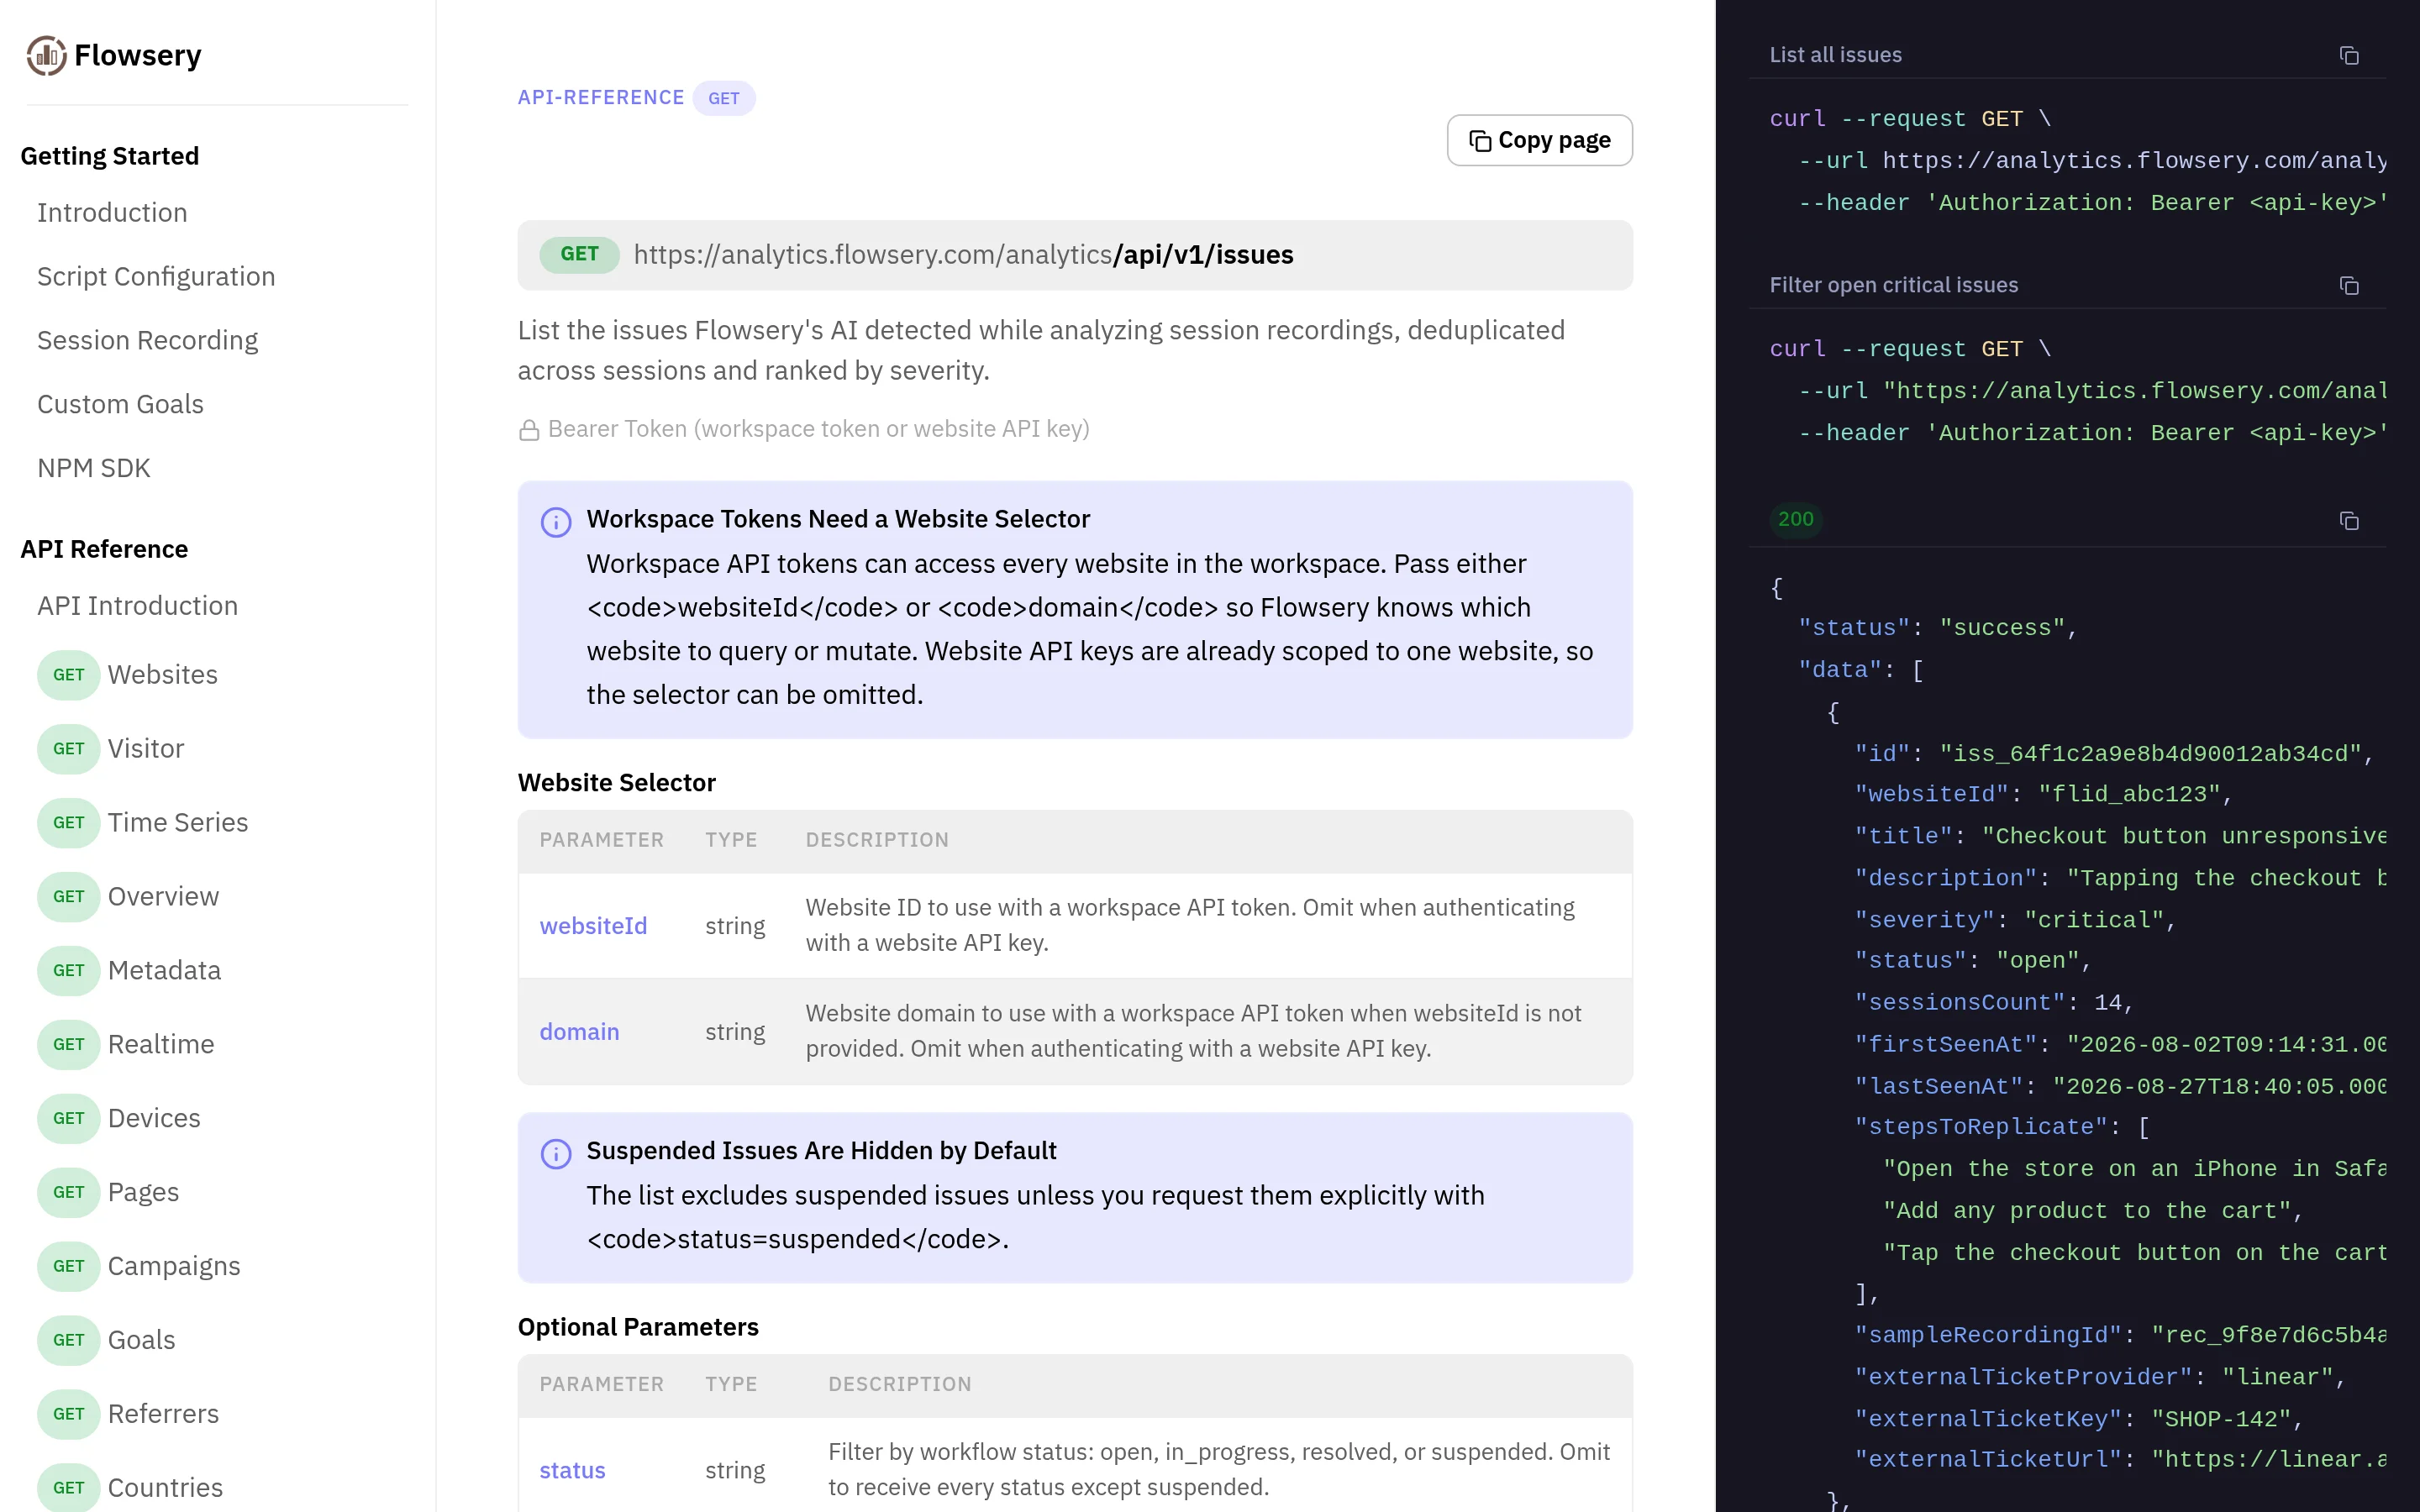This screenshot has height=1512, width=2420.
Task: Click the Website Selector heading
Action: [x=617, y=783]
